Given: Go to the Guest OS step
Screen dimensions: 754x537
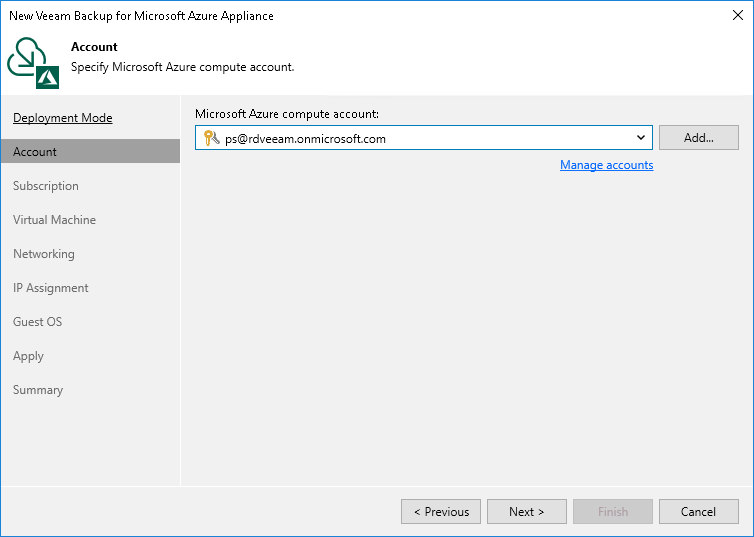Looking at the screenshot, I should (x=38, y=322).
